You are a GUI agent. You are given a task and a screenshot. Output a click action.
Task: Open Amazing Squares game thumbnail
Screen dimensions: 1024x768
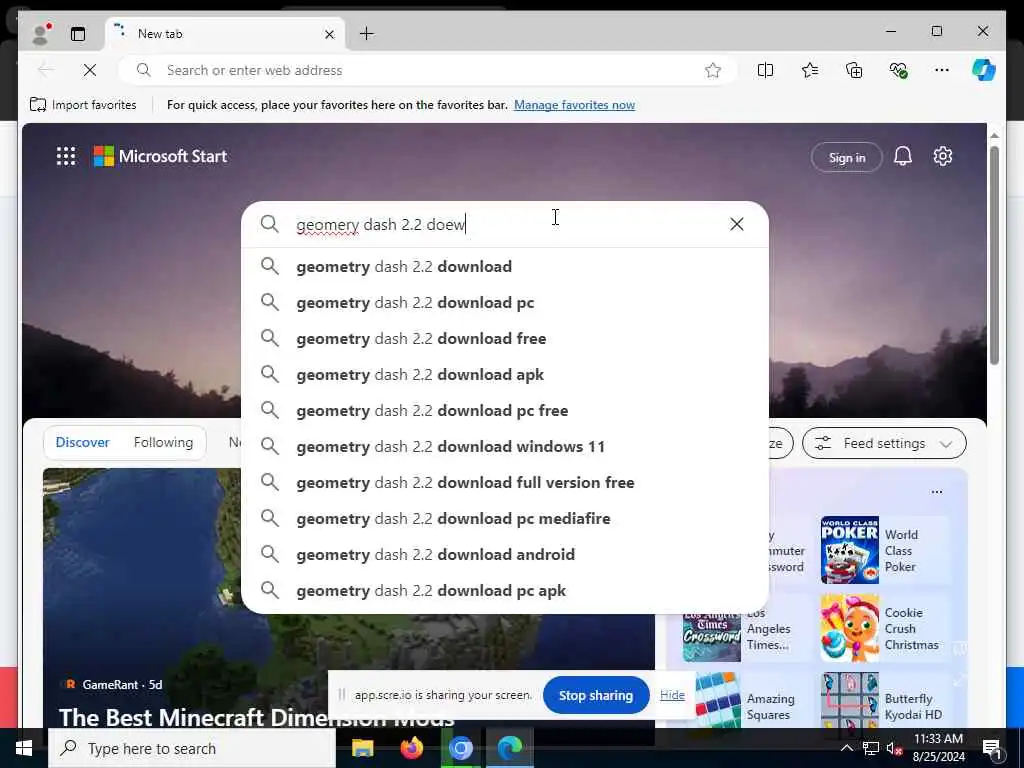tap(718, 700)
